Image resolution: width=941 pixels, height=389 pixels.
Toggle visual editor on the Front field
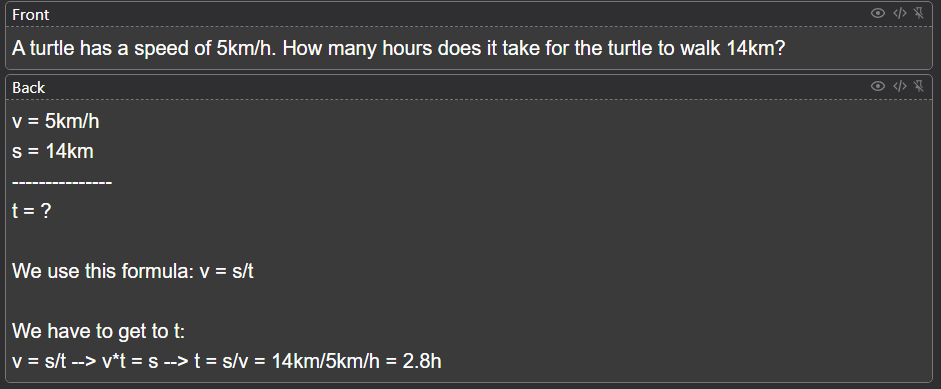click(877, 13)
